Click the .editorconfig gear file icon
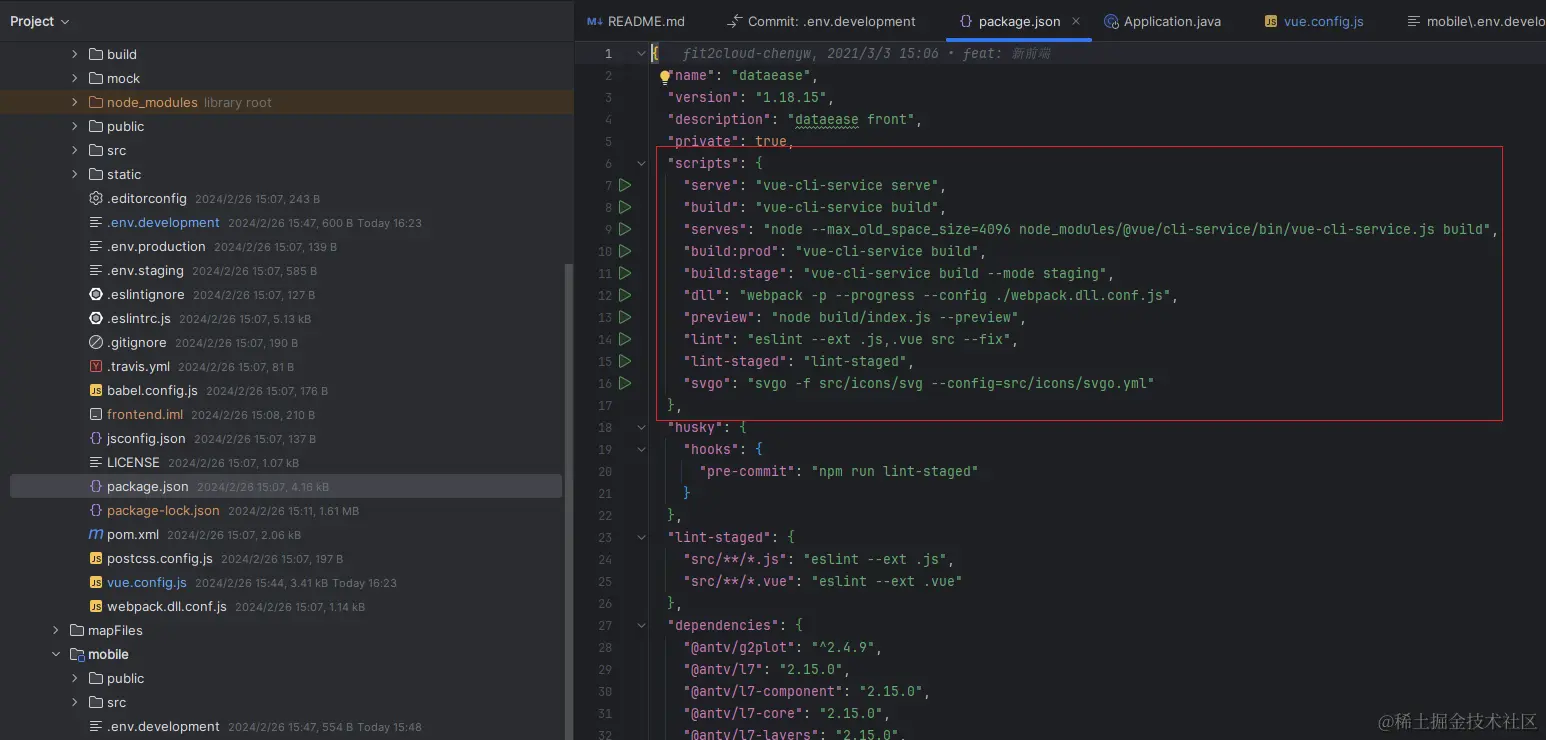 point(96,198)
